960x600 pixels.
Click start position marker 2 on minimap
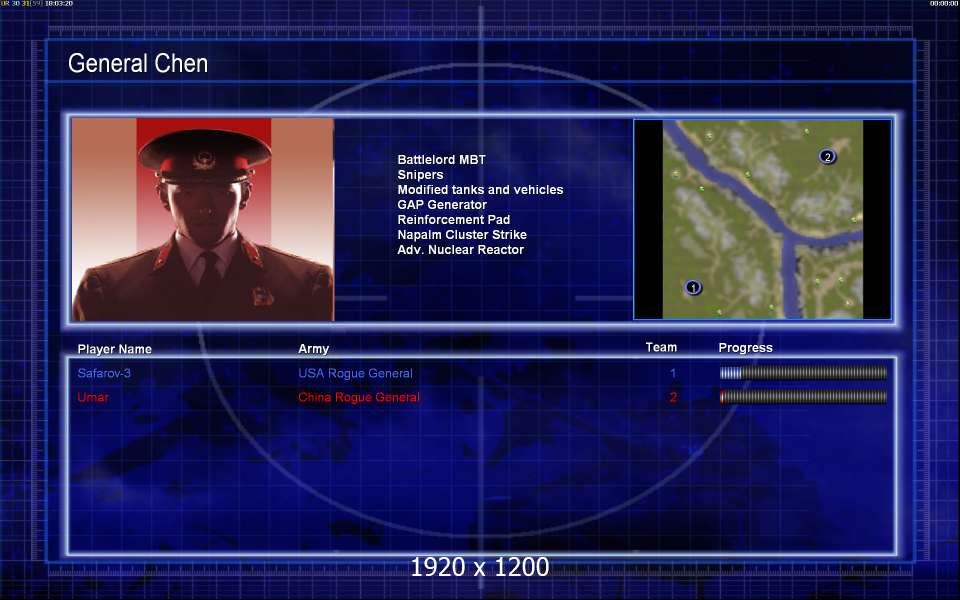tap(827, 157)
